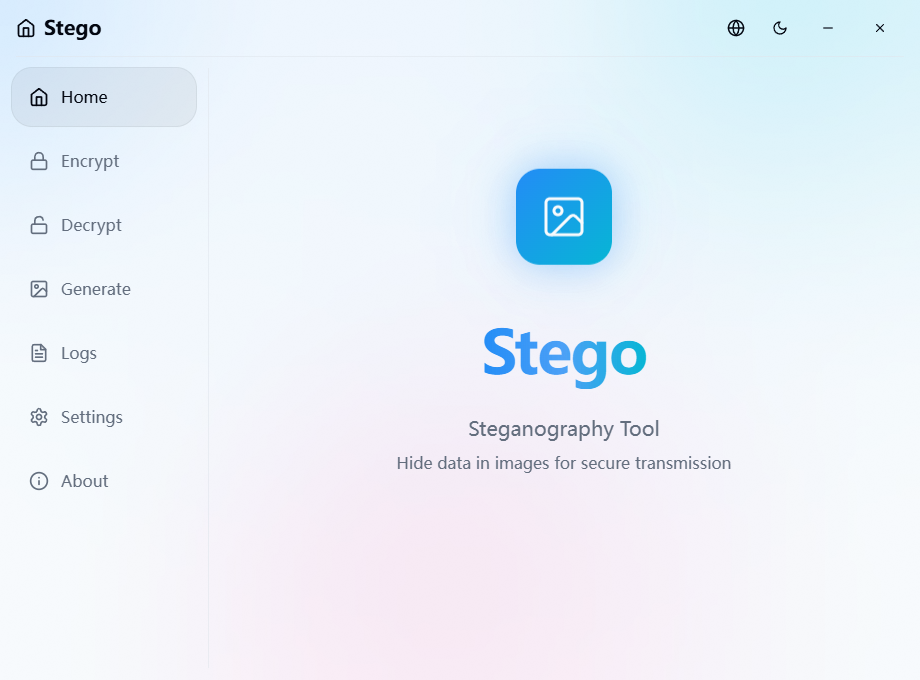Open the Generate label in sidebar
This screenshot has width=920, height=680.
(x=96, y=289)
